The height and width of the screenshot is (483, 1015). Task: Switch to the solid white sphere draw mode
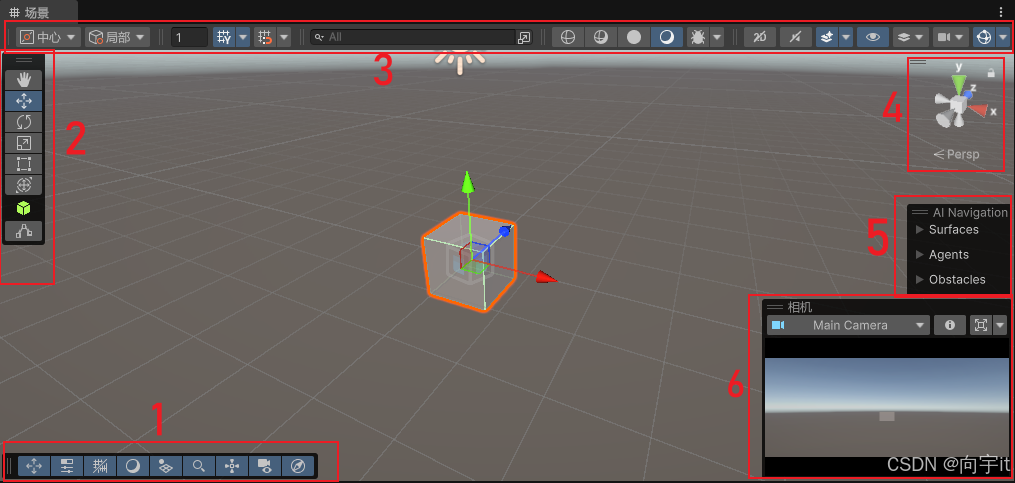click(x=634, y=37)
